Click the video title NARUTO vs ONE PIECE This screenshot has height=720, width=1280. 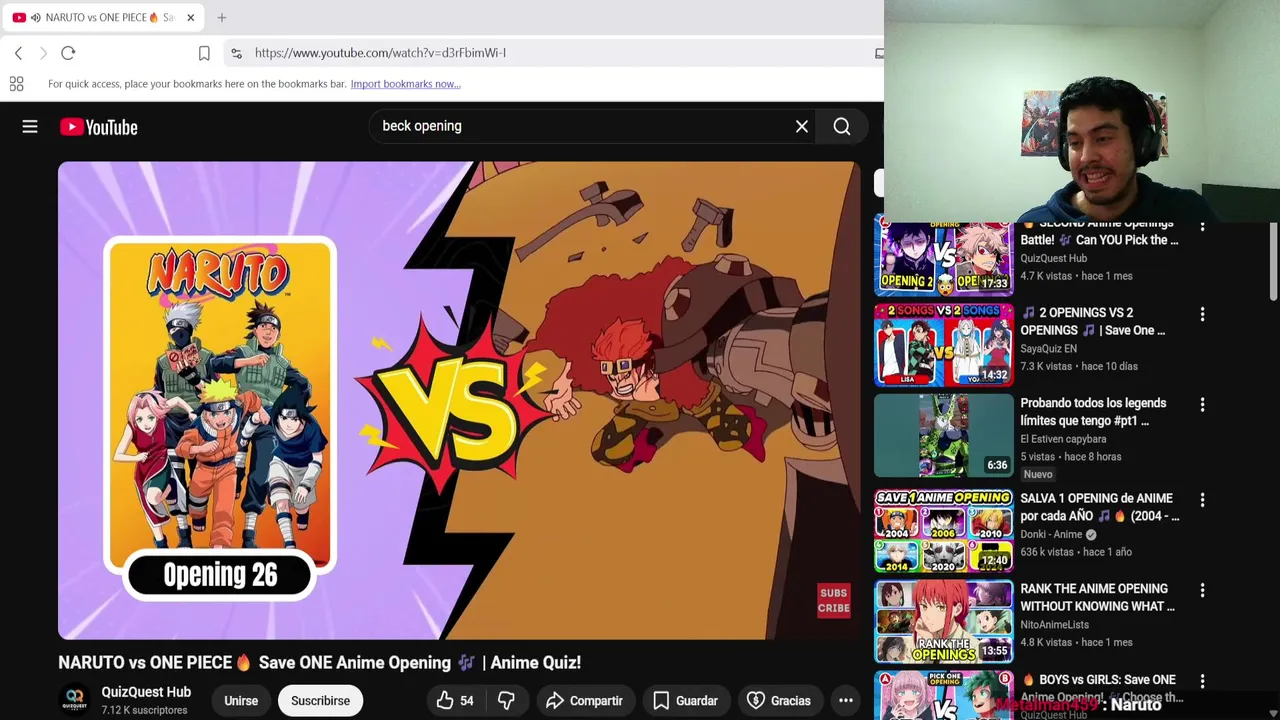(319, 662)
